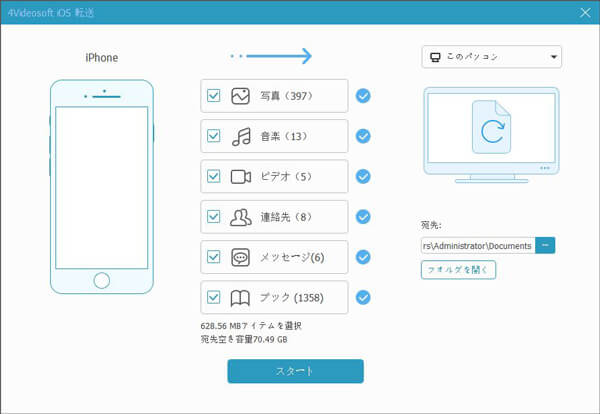Click the 連絡先 (8) label
The height and width of the screenshot is (414, 600).
click(286, 217)
